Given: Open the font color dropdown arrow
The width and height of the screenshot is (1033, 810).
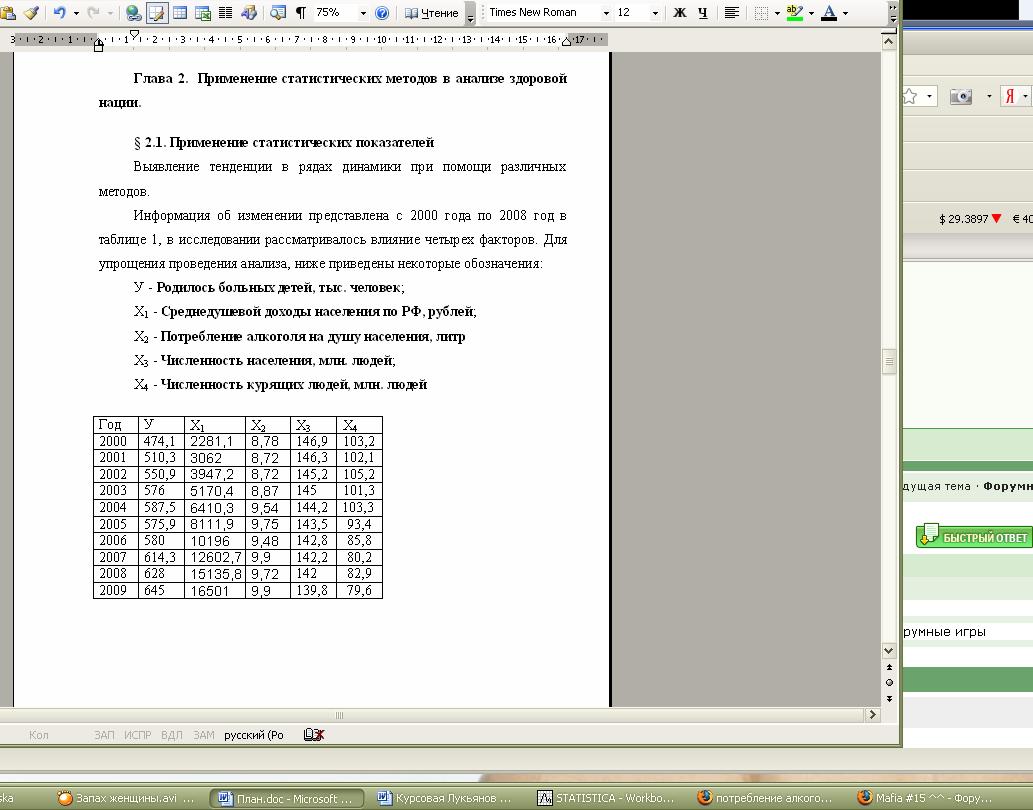Looking at the screenshot, I should point(845,13).
